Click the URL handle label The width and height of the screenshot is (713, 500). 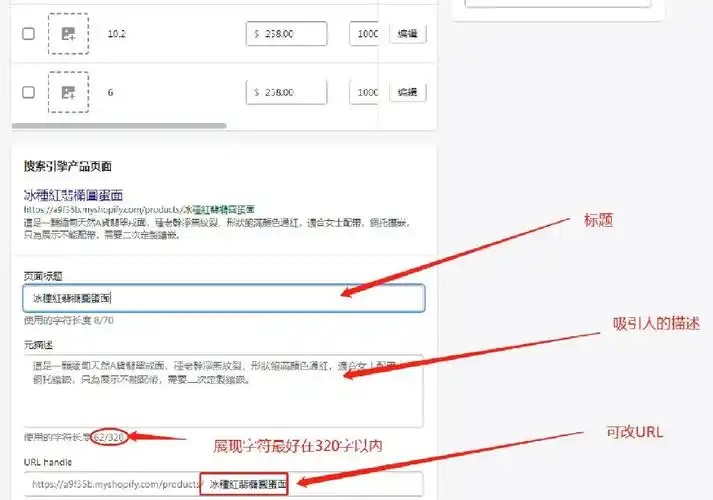48,462
